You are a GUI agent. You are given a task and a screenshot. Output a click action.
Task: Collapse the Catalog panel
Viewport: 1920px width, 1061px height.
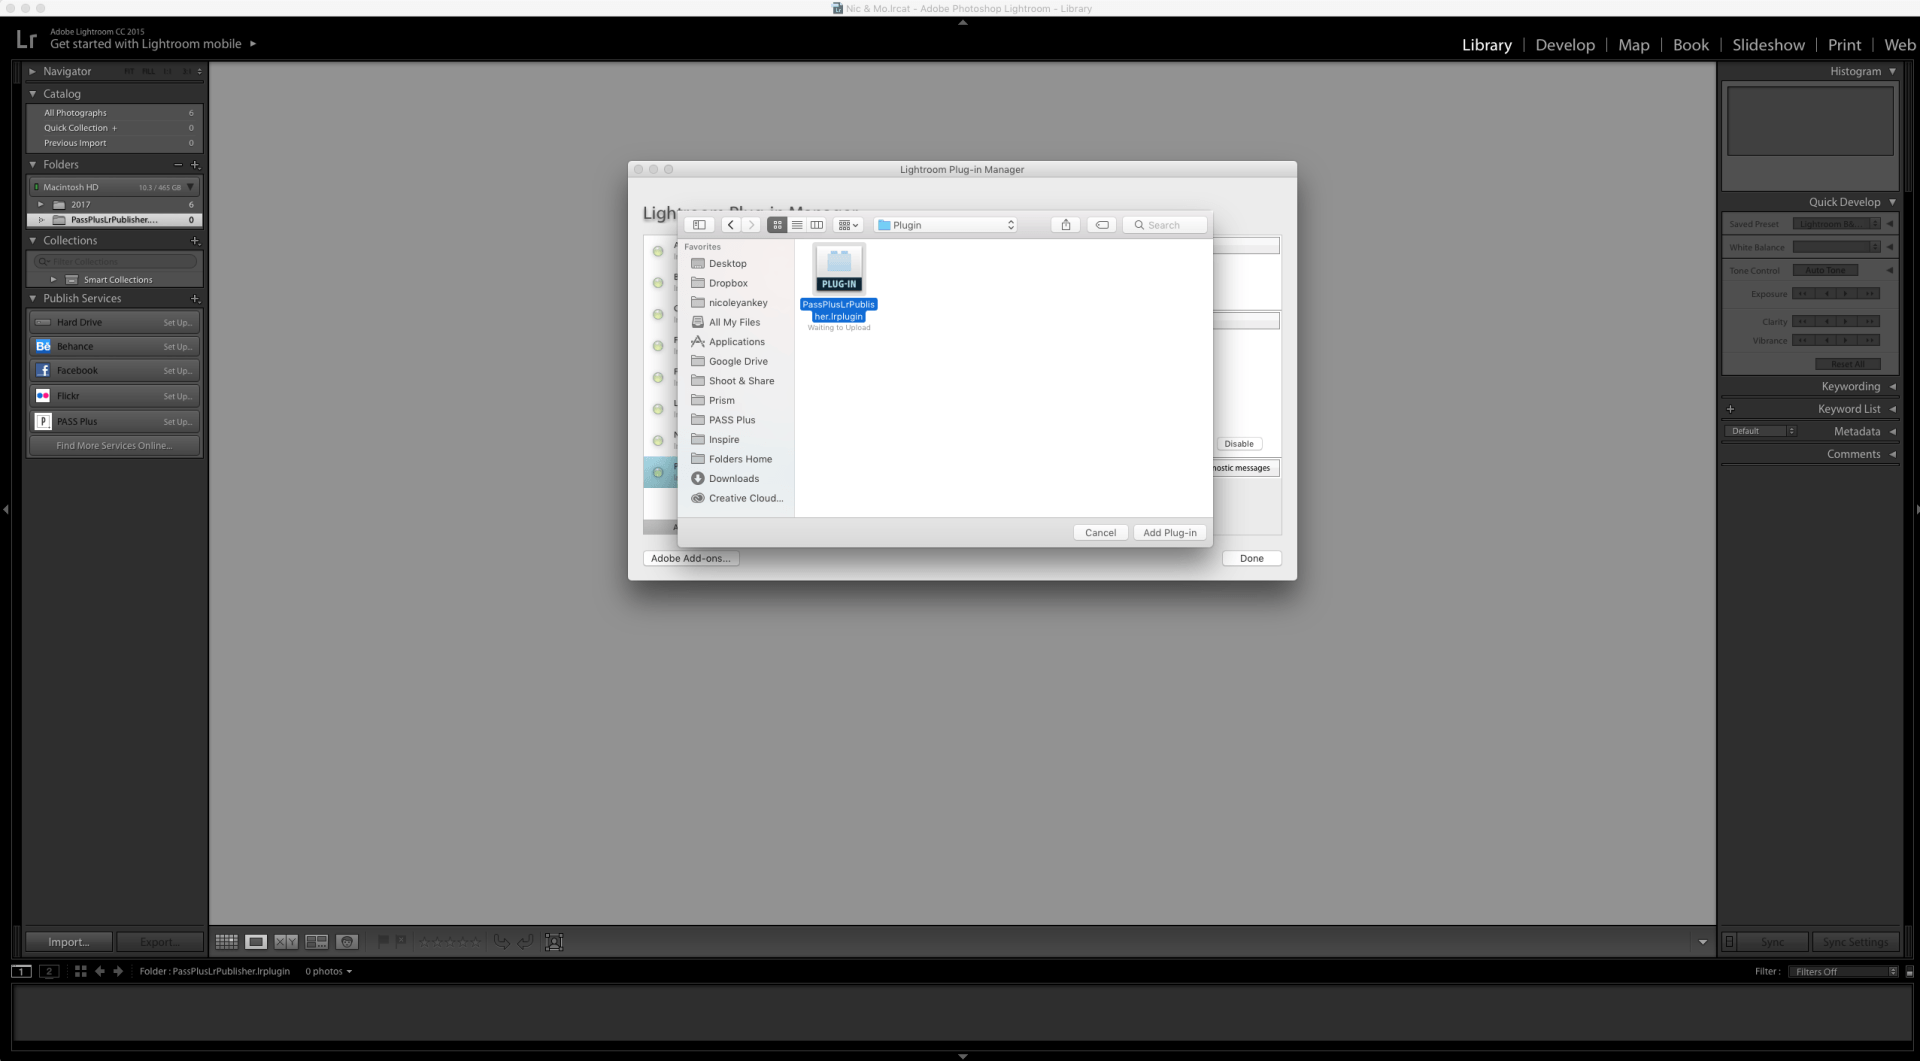(32, 94)
